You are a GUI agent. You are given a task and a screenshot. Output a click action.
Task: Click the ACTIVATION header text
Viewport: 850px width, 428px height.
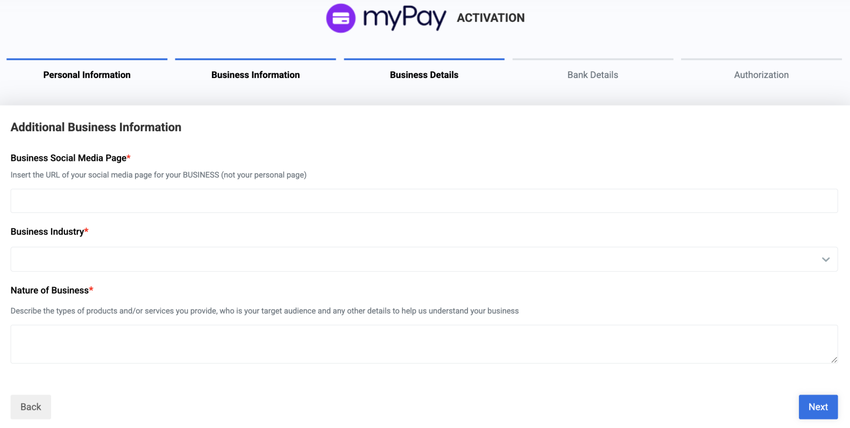tap(490, 18)
